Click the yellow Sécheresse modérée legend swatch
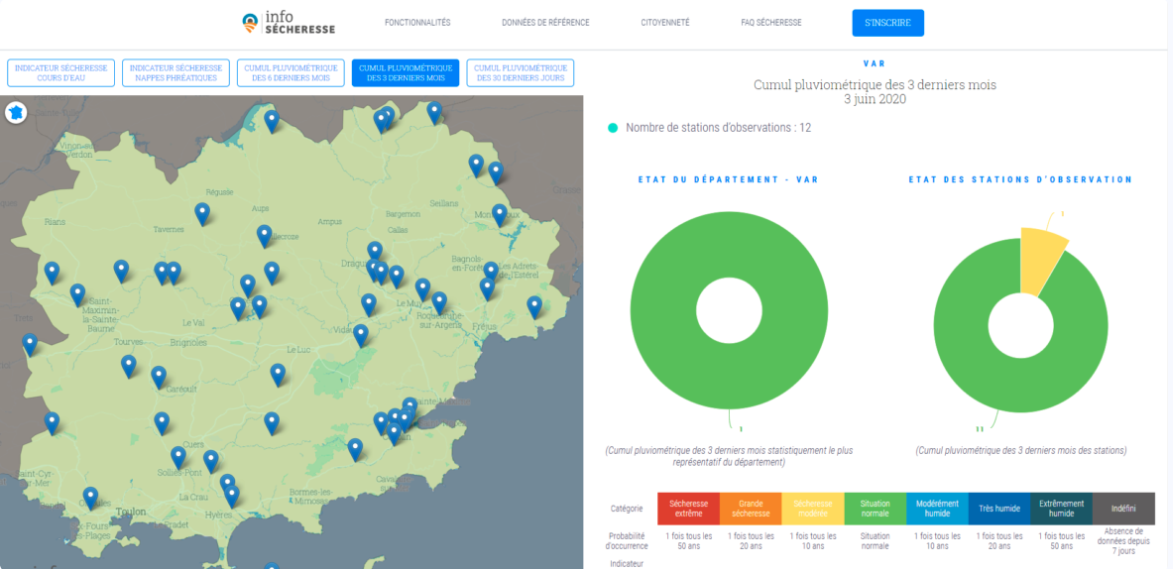This screenshot has width=1173, height=569. point(812,508)
